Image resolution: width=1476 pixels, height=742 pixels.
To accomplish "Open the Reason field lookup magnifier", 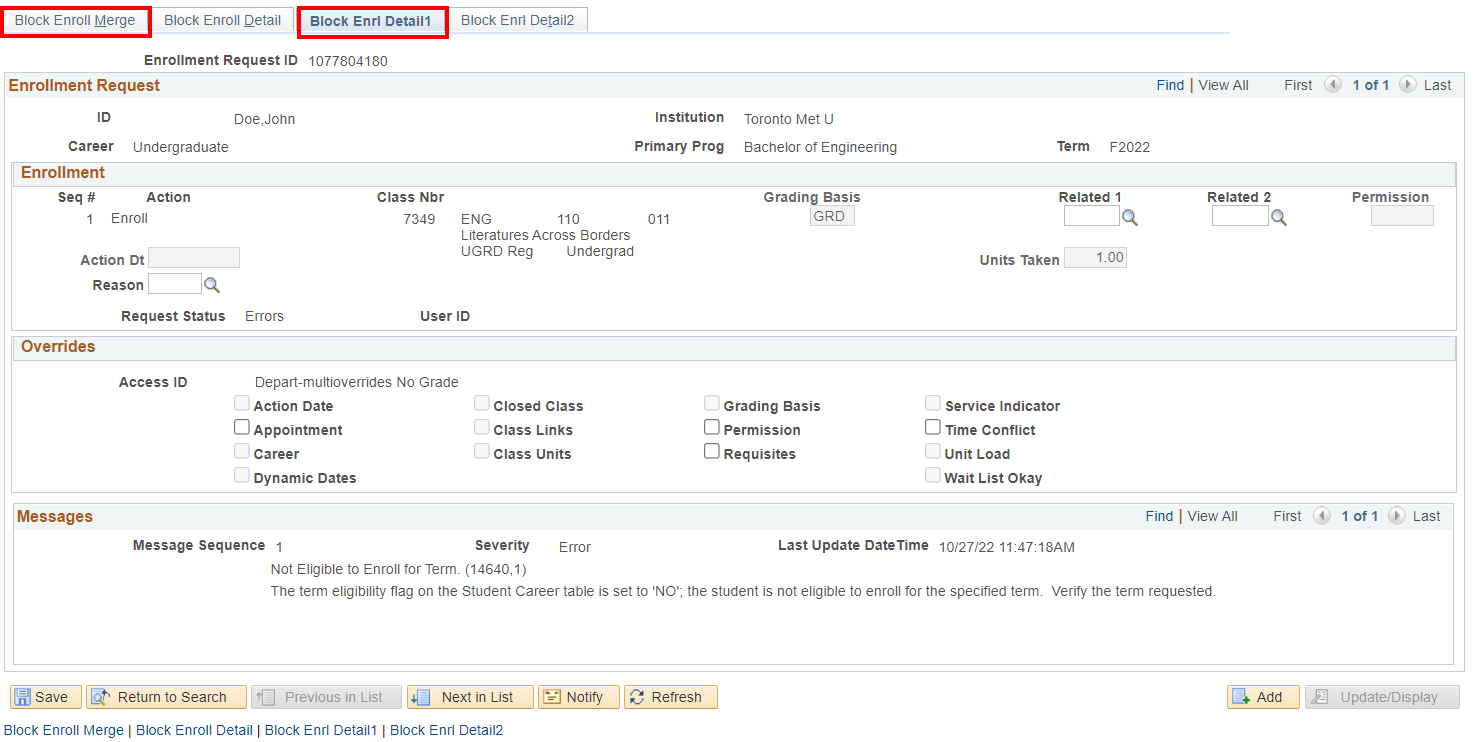I will 211,285.
